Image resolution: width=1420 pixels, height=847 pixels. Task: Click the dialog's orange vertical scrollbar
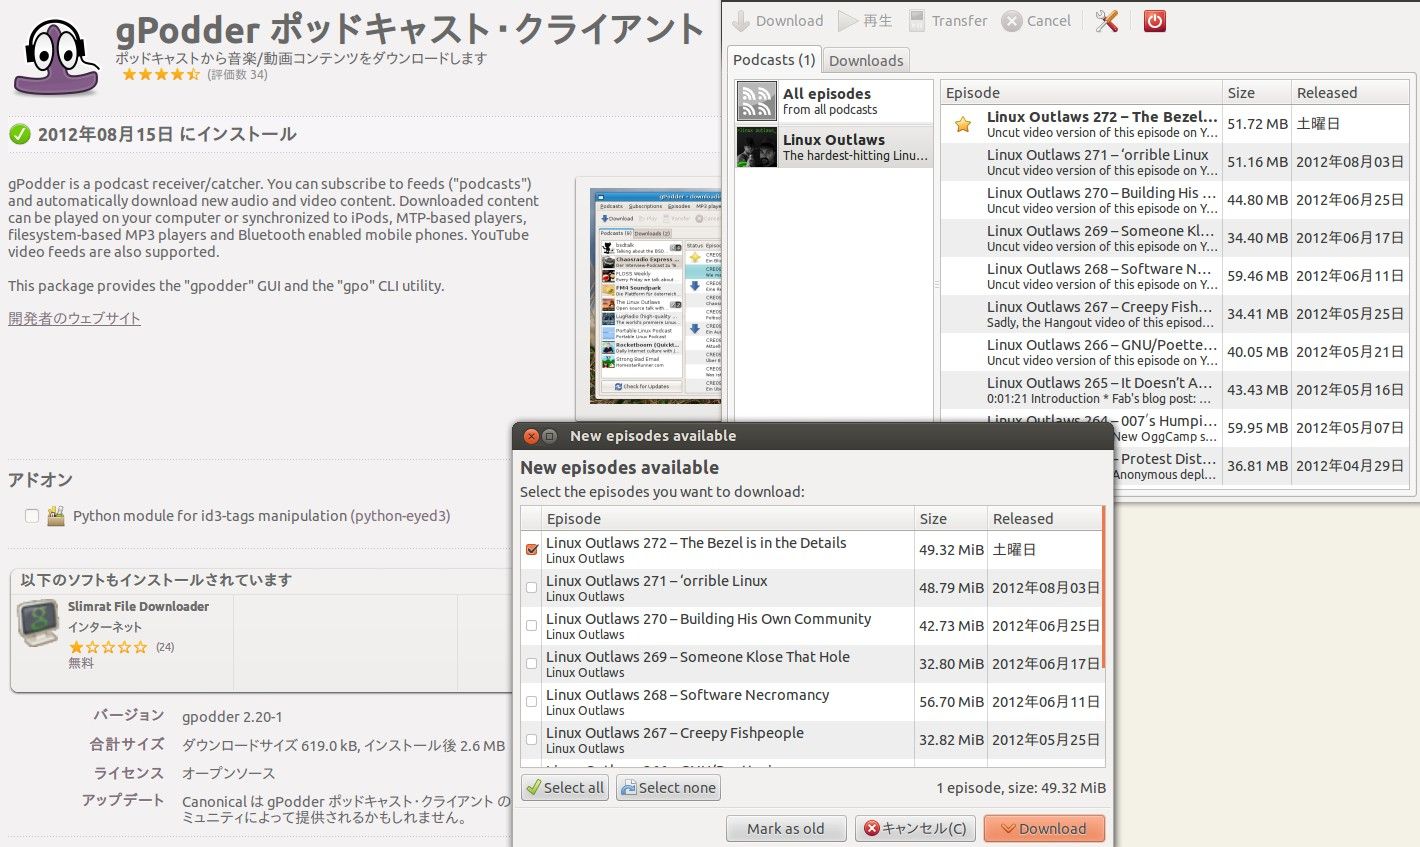(x=1104, y=587)
